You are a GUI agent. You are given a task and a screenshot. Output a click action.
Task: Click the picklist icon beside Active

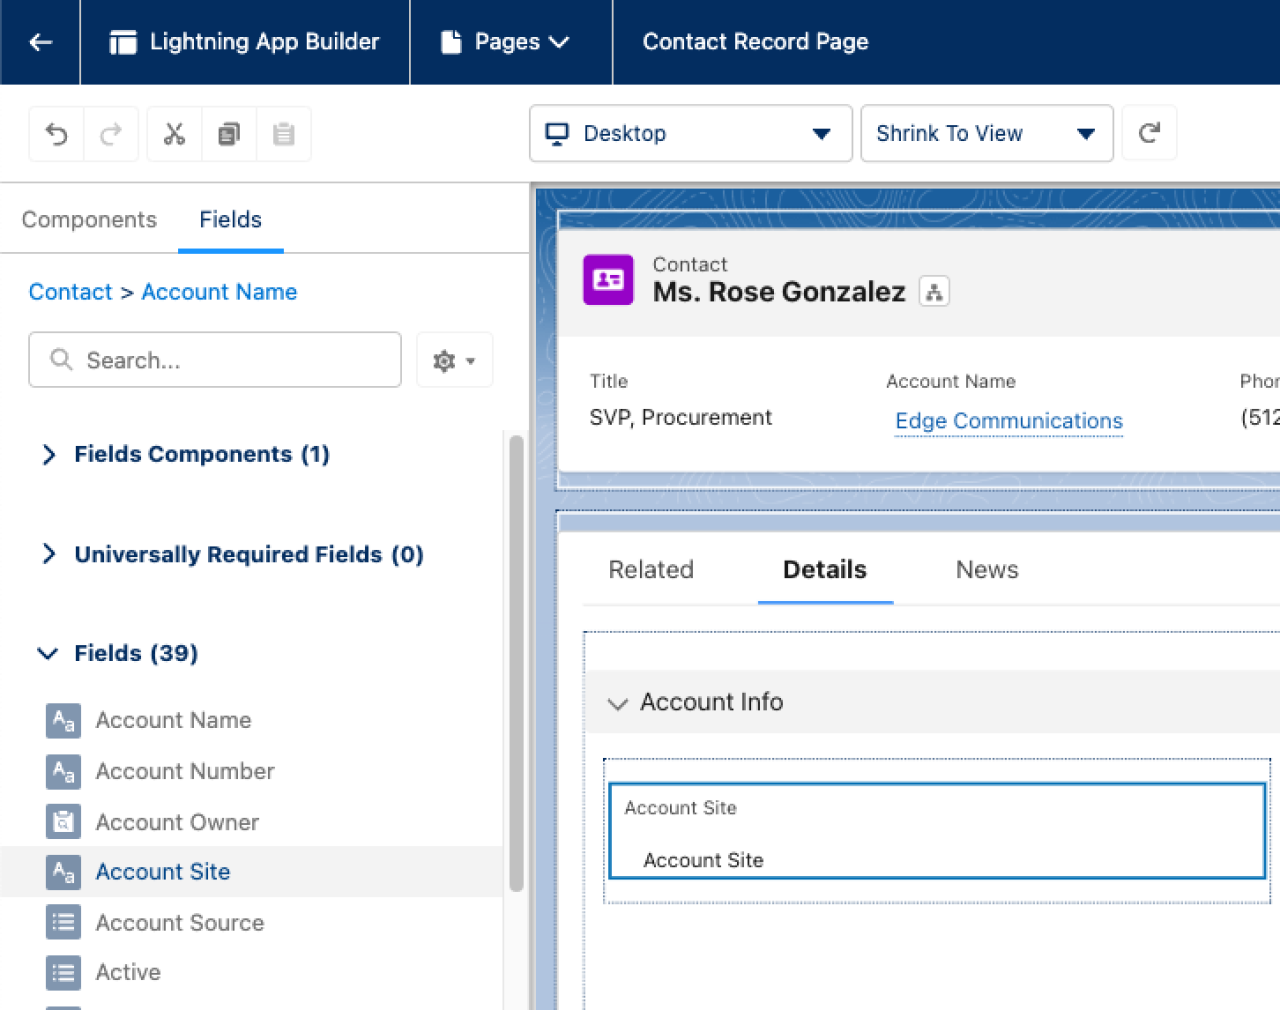(x=63, y=972)
